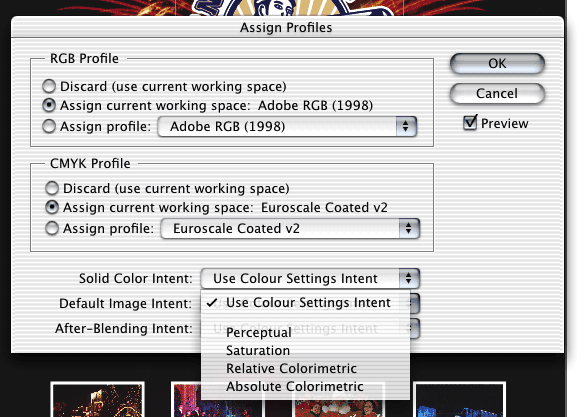
Task: Click the Cancel button
Action: (497, 93)
